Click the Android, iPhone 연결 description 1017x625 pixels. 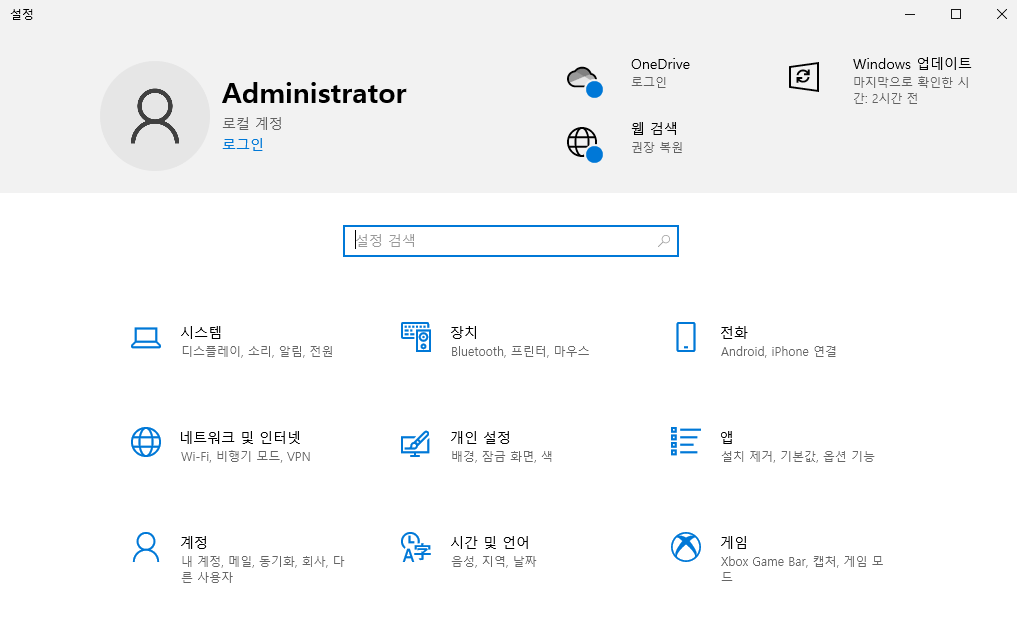(x=778, y=351)
